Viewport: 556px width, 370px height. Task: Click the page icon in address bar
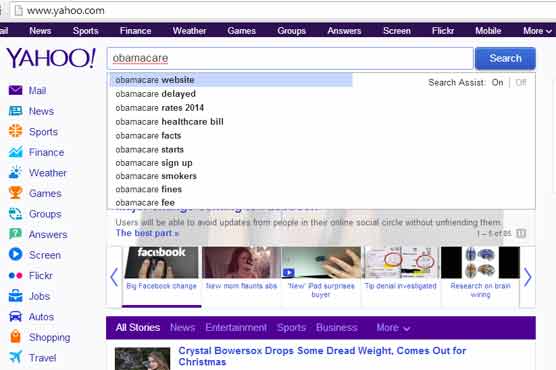(18, 10)
